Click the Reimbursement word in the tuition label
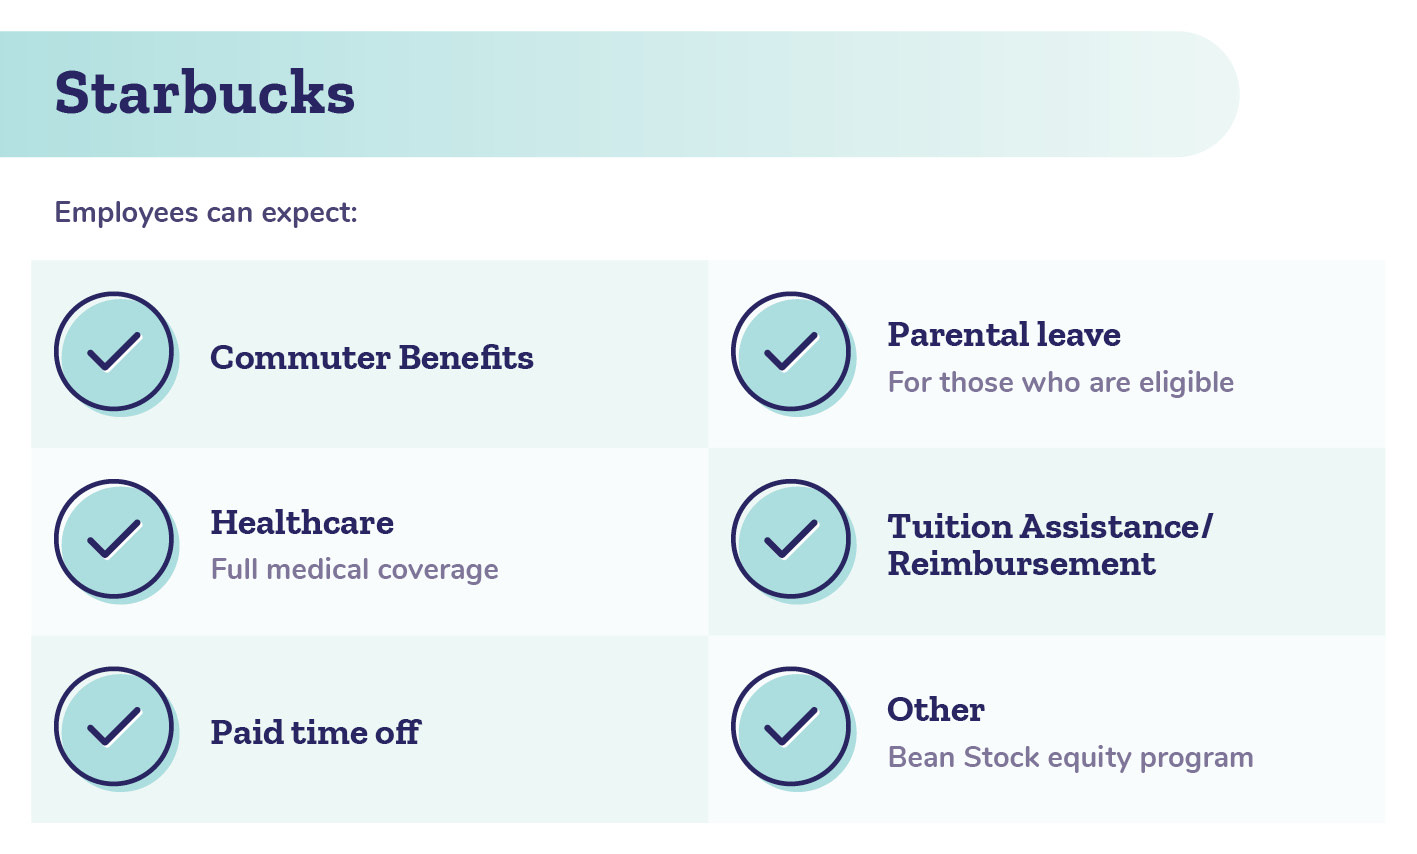 (x=1022, y=564)
